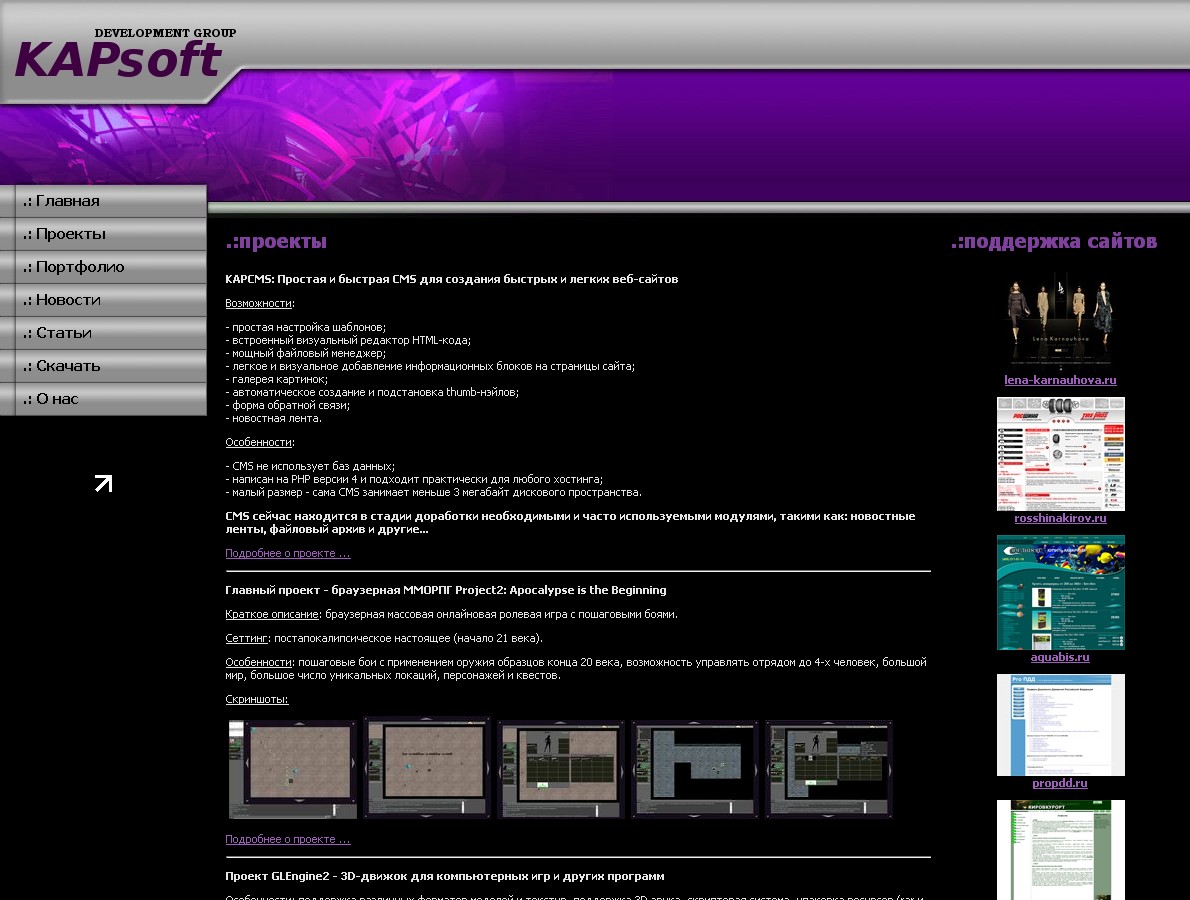Screen dimensions: 1190x900
Task: Click the Сеттинг label
Action: click(247, 638)
